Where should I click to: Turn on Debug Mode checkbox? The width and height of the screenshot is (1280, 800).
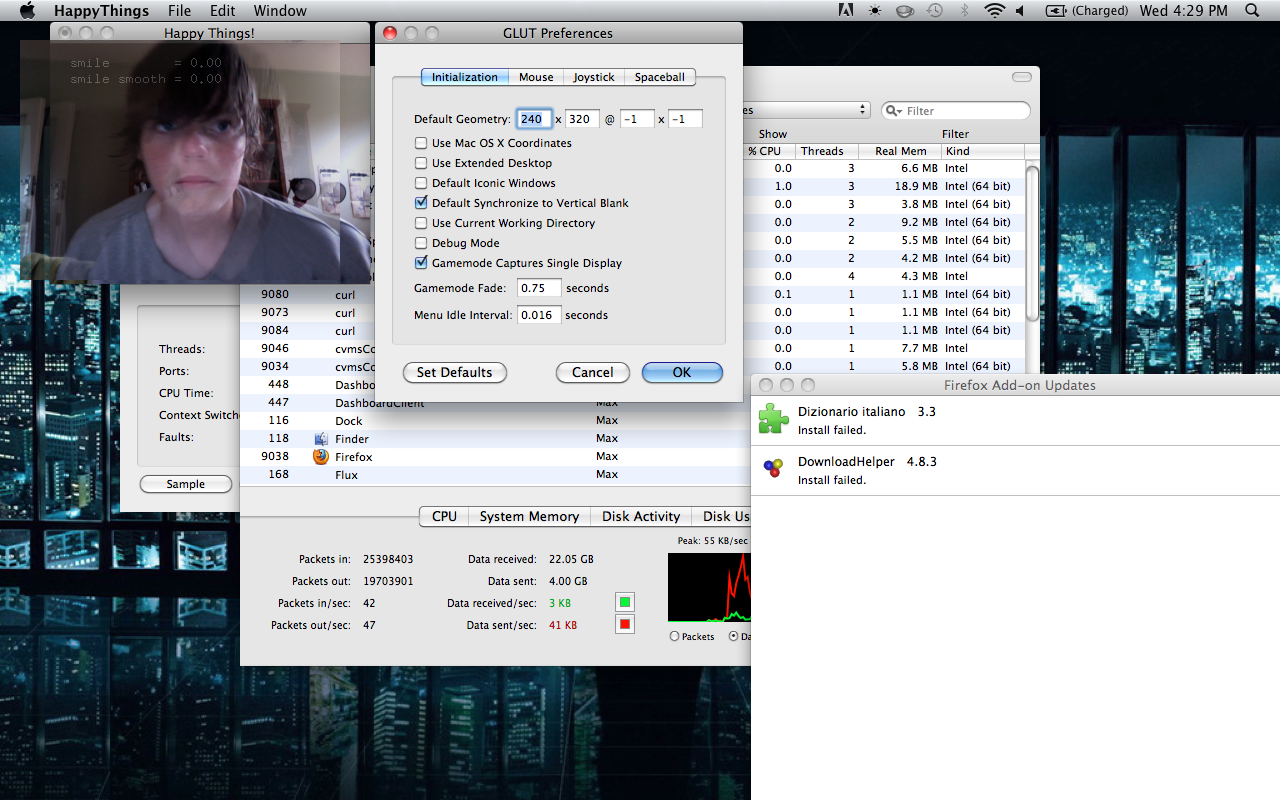click(x=421, y=243)
